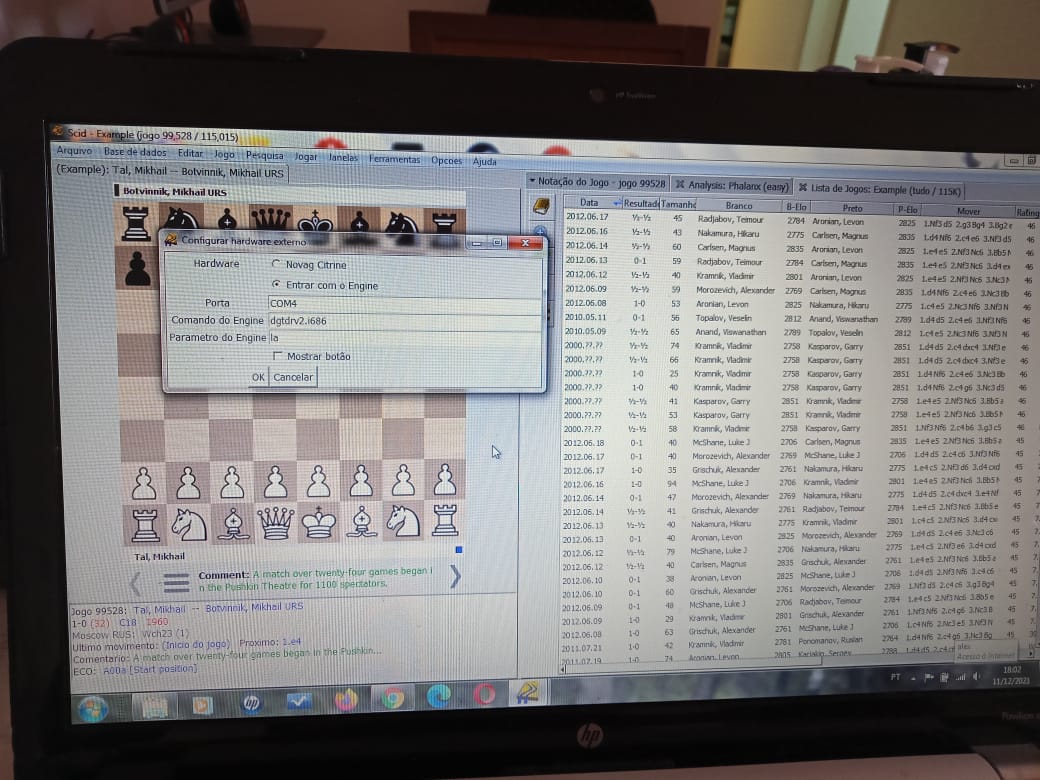Click the Porta field containing COM4
Screen dimensions: 1040x780
[405, 303]
